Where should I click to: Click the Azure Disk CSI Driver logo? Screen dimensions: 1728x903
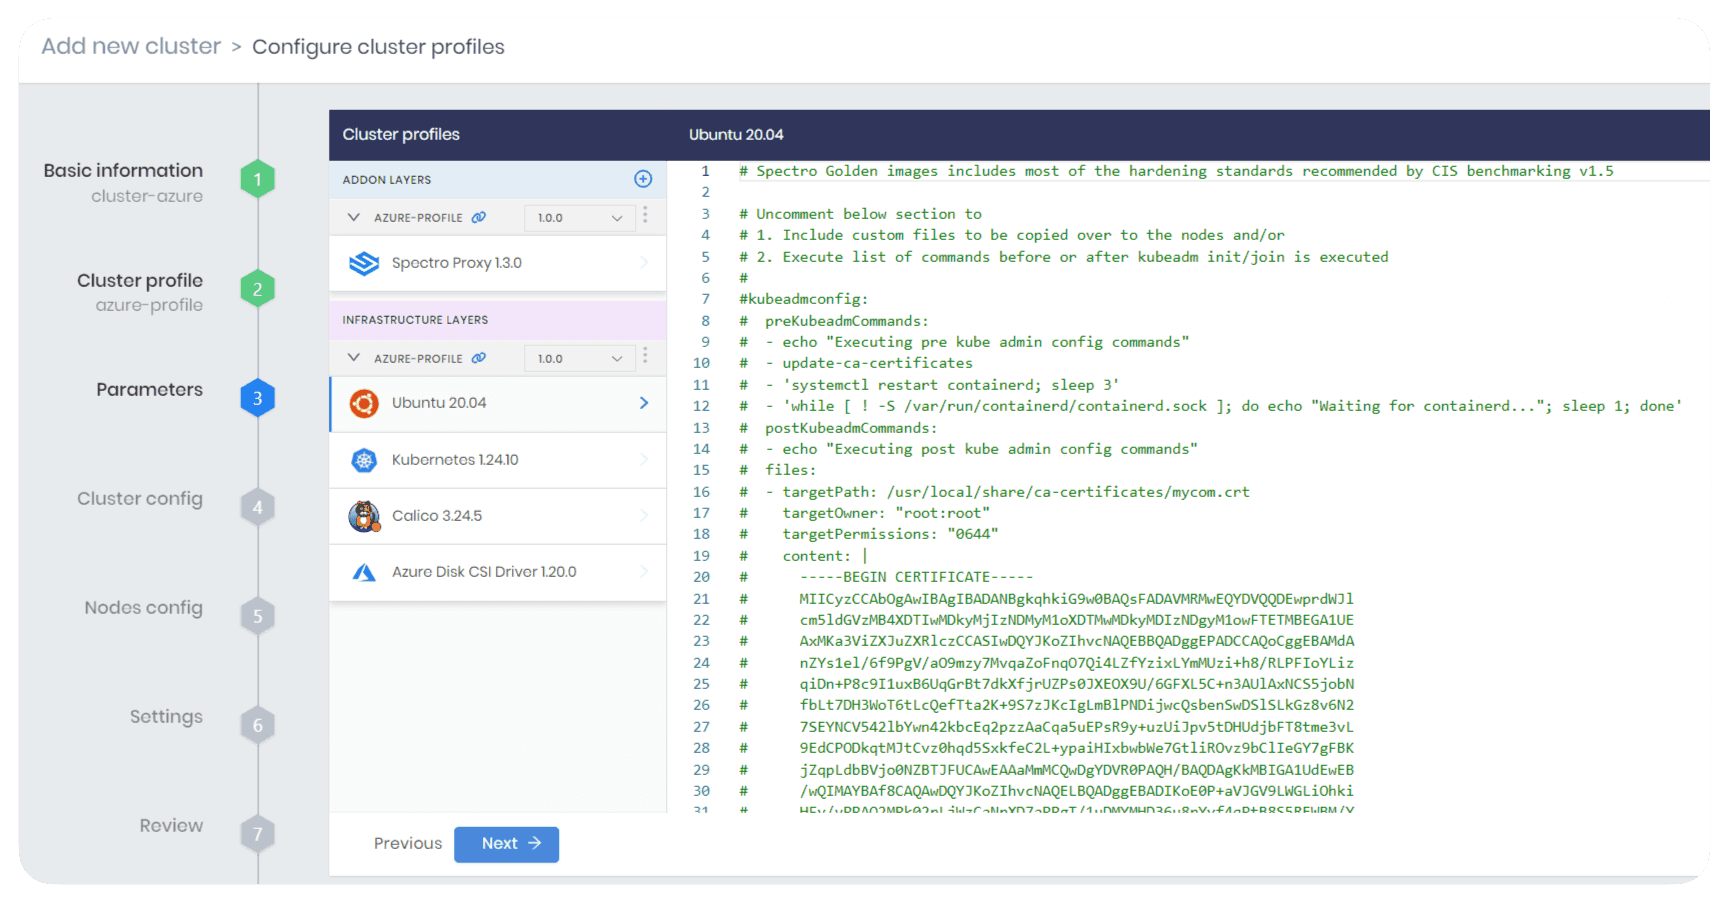(x=364, y=572)
